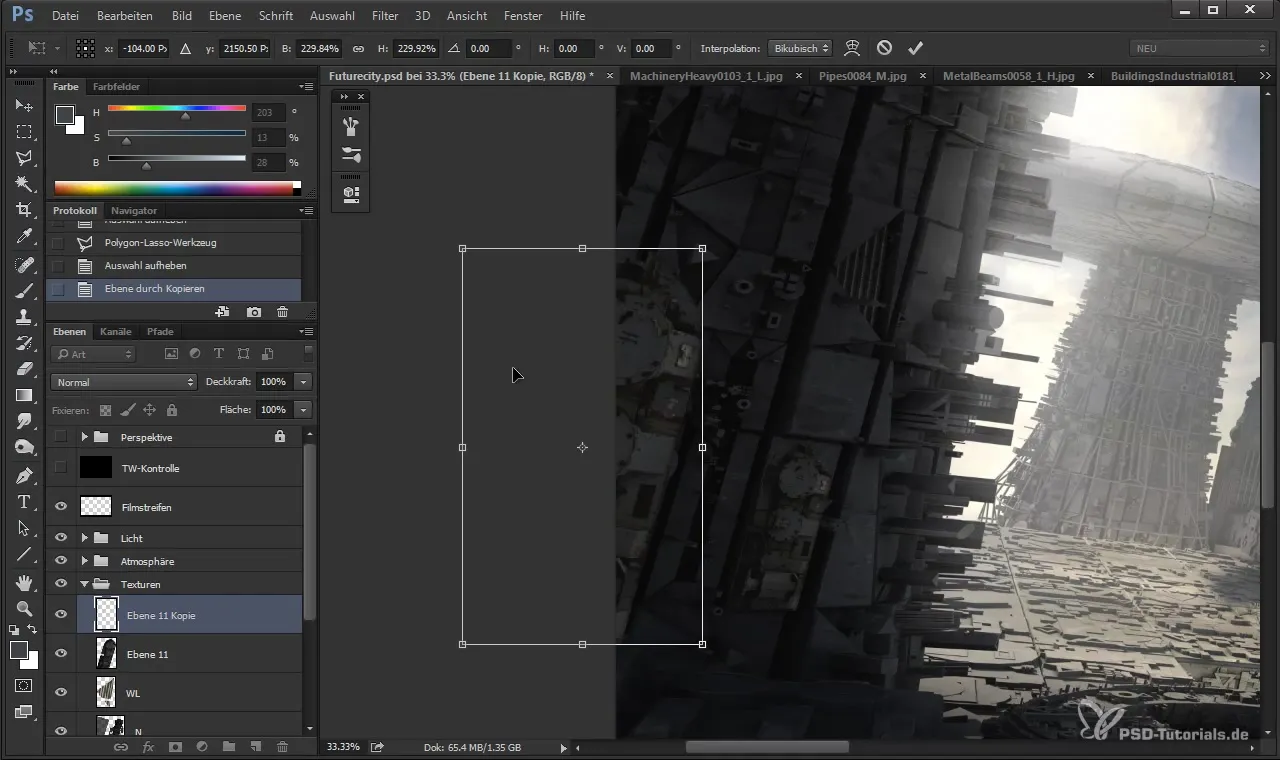Switch to the Navigator tab
This screenshot has height=760, width=1280.
click(x=134, y=210)
